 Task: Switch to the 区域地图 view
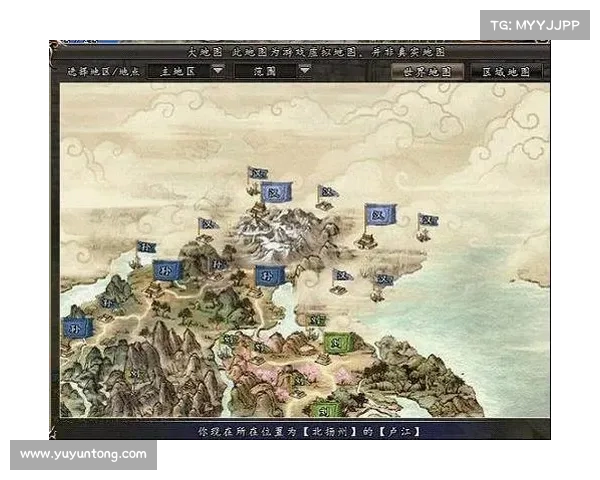506,72
